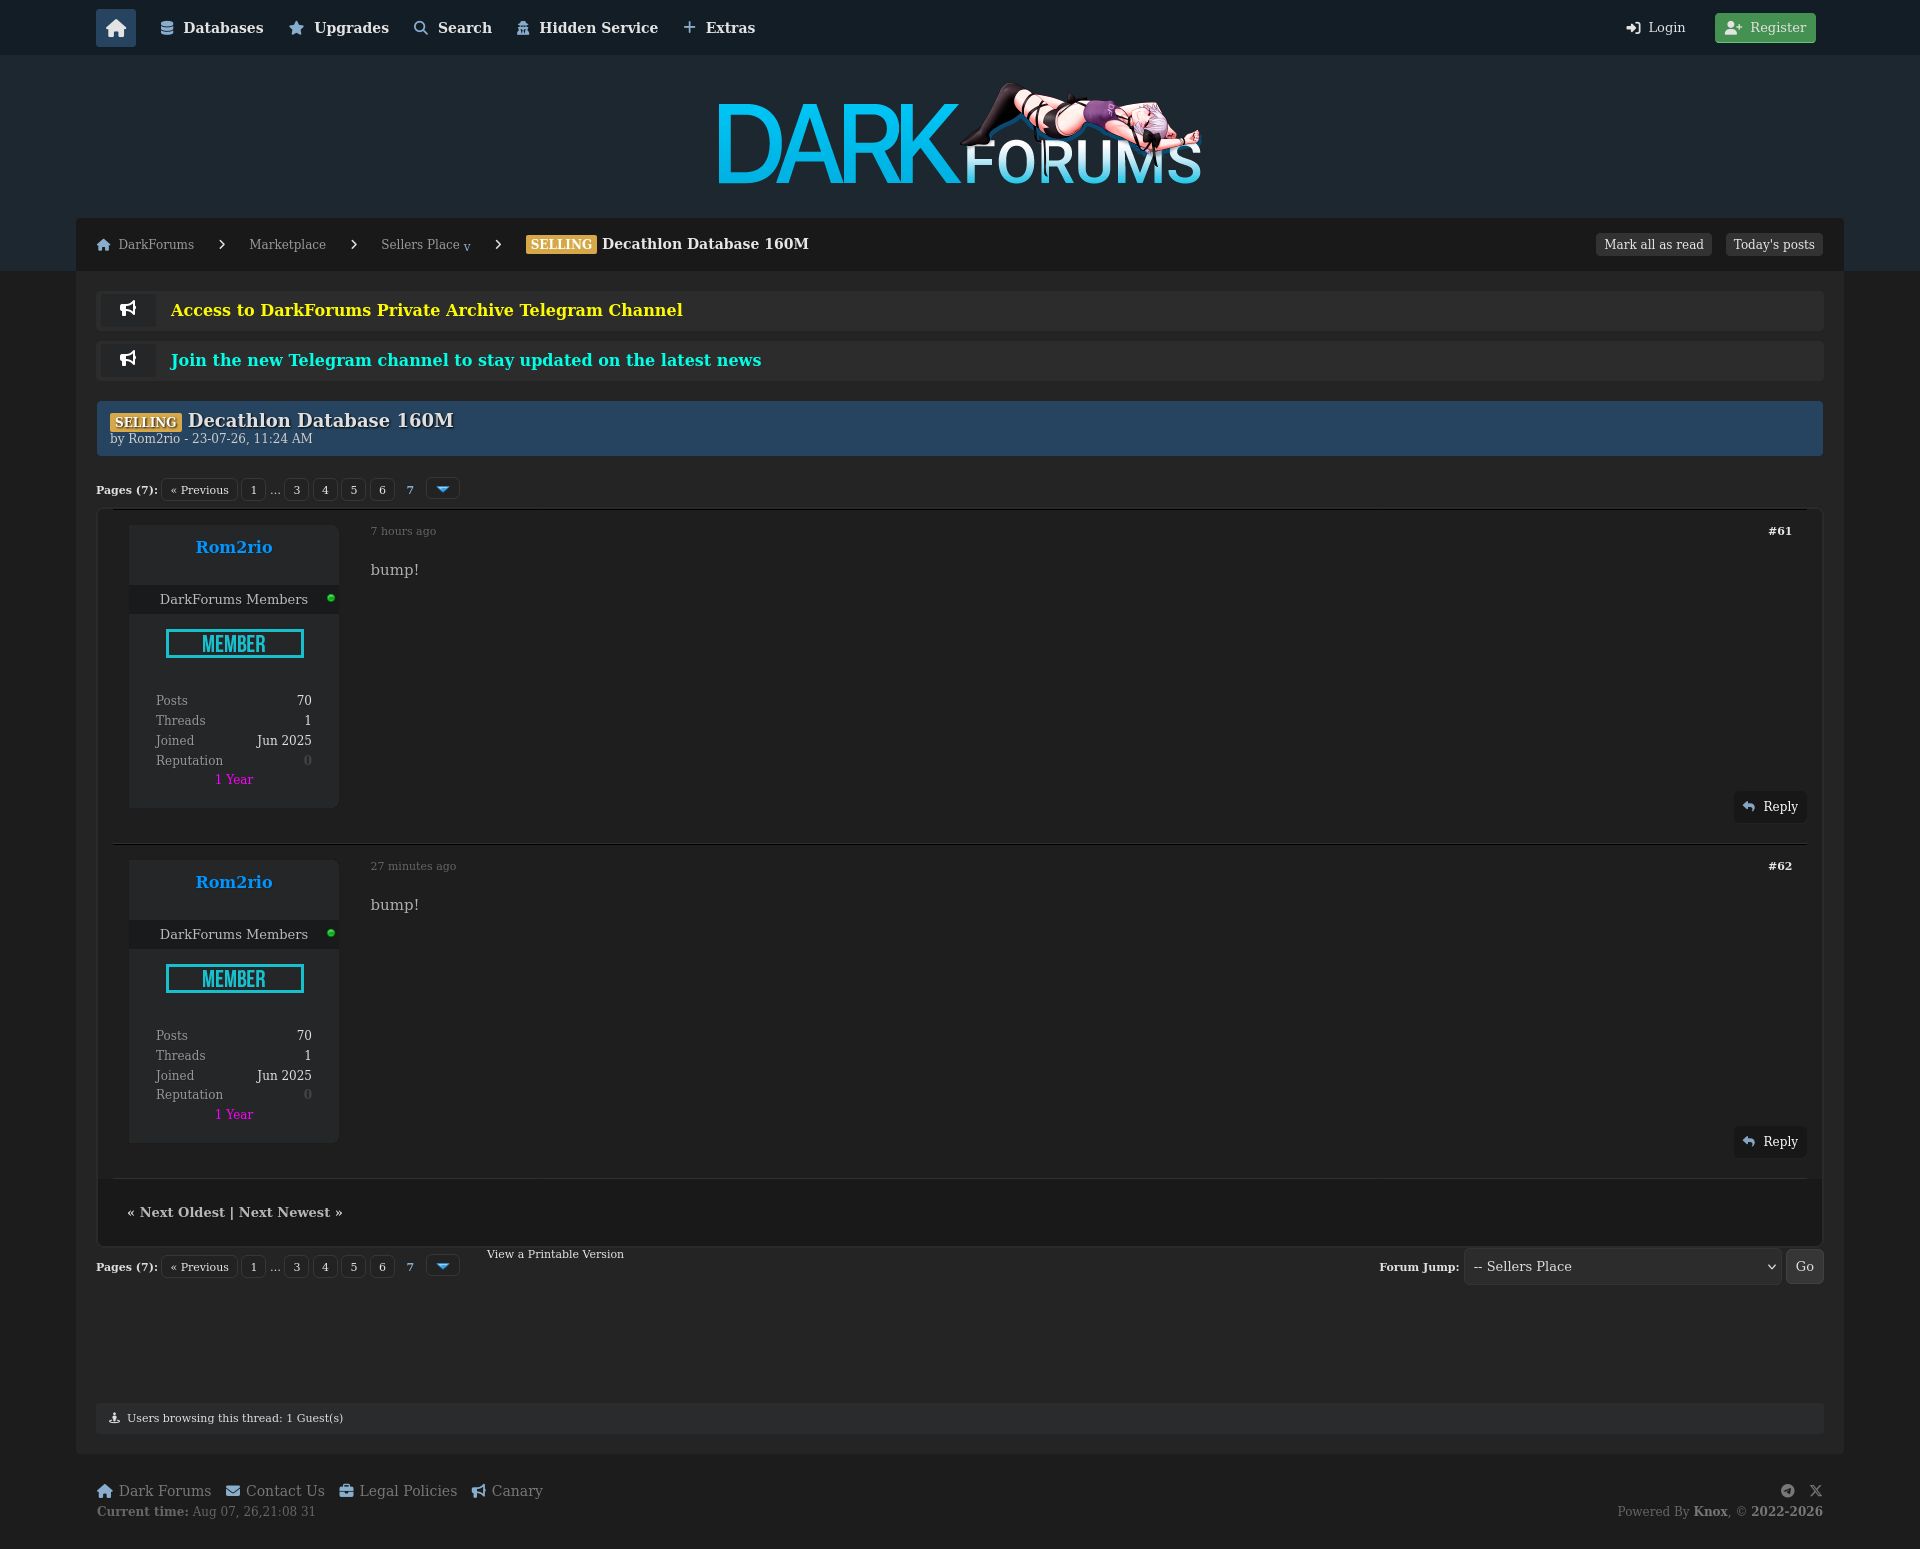
Task: Click megaphone icon beside Telegram news announcement
Action: pos(128,359)
